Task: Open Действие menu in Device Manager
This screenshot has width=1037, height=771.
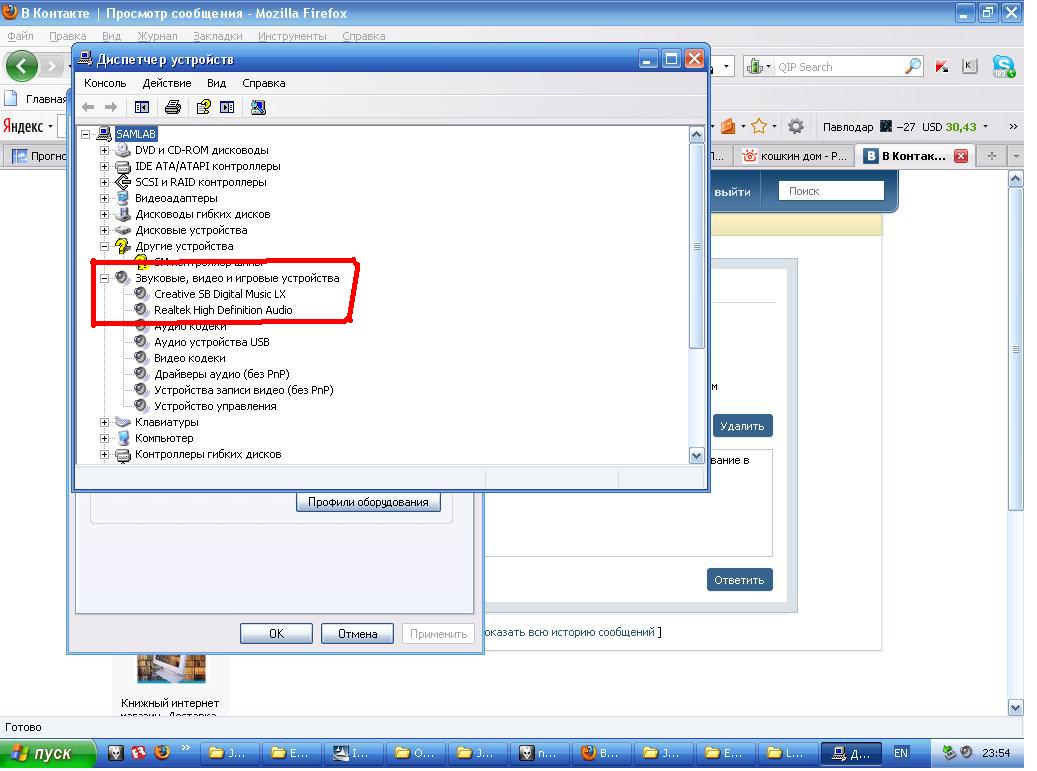Action: tap(167, 83)
